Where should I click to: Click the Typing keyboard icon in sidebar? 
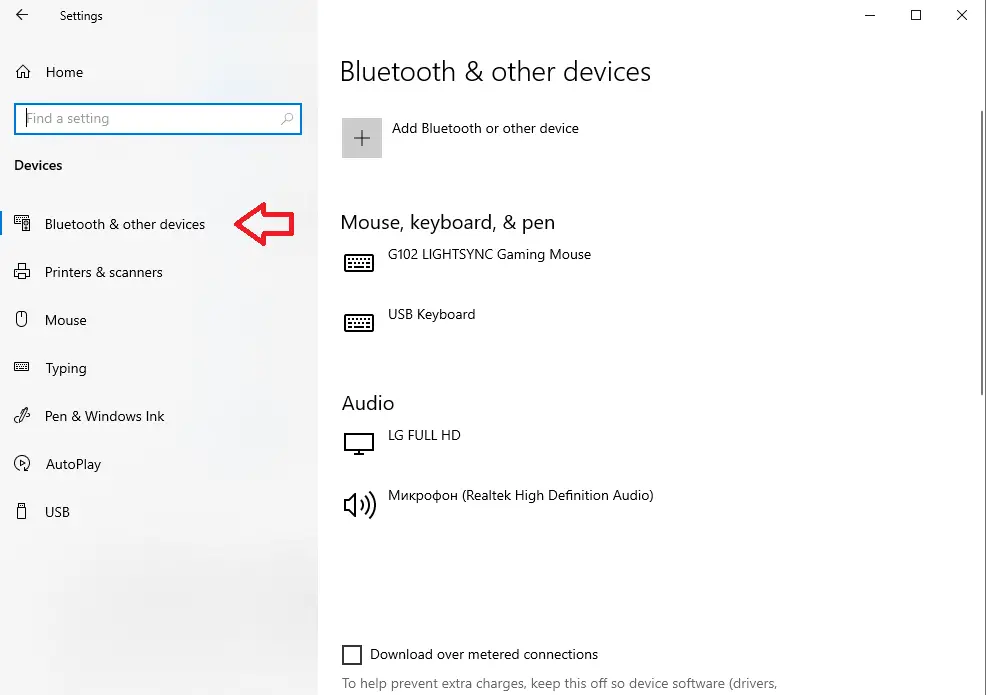click(21, 366)
